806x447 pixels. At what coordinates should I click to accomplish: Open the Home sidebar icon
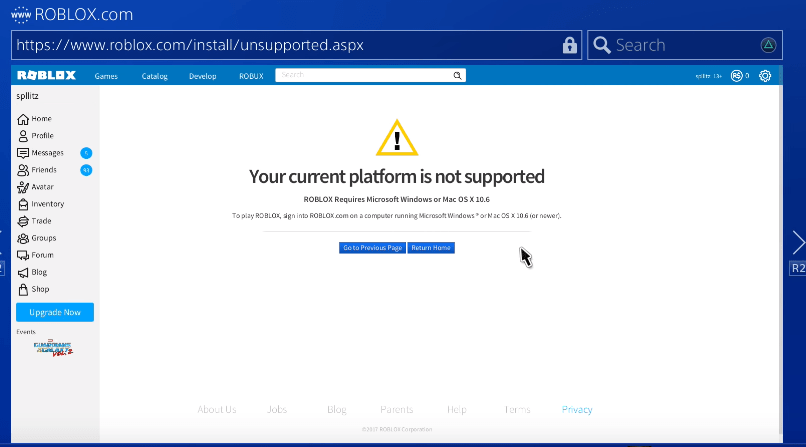[x=23, y=119]
